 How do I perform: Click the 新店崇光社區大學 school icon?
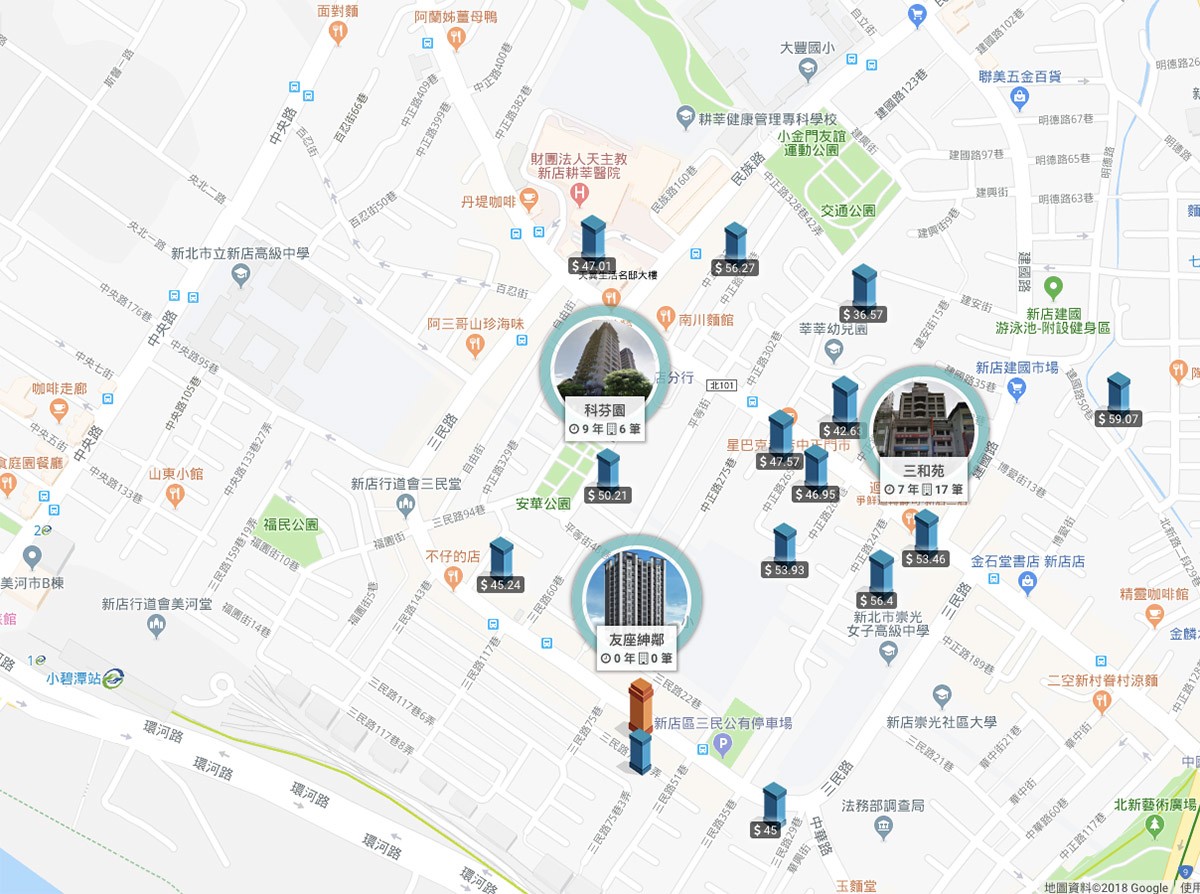pyautogui.click(x=941, y=696)
